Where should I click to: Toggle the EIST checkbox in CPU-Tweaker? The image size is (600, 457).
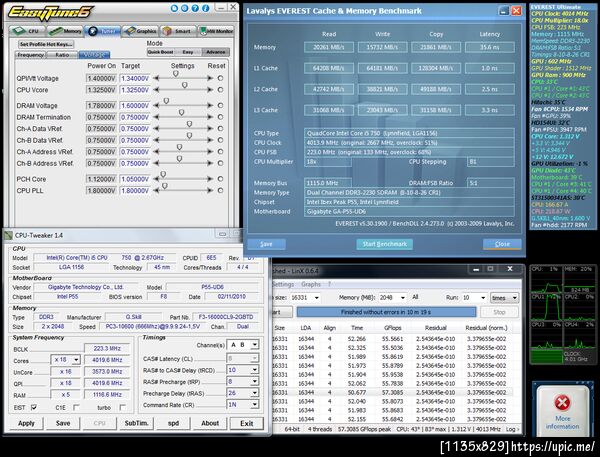click(34, 407)
